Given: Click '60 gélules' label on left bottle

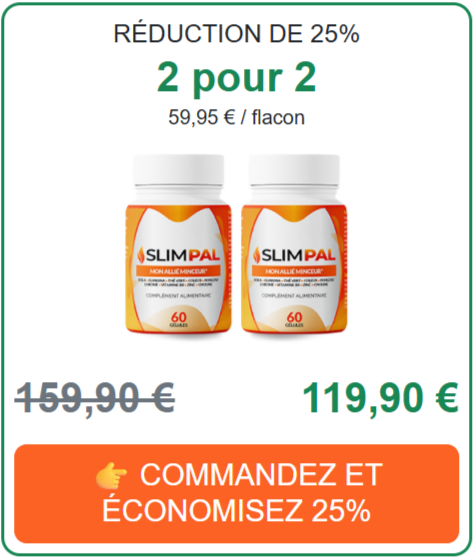Looking at the screenshot, I should 179,320.
